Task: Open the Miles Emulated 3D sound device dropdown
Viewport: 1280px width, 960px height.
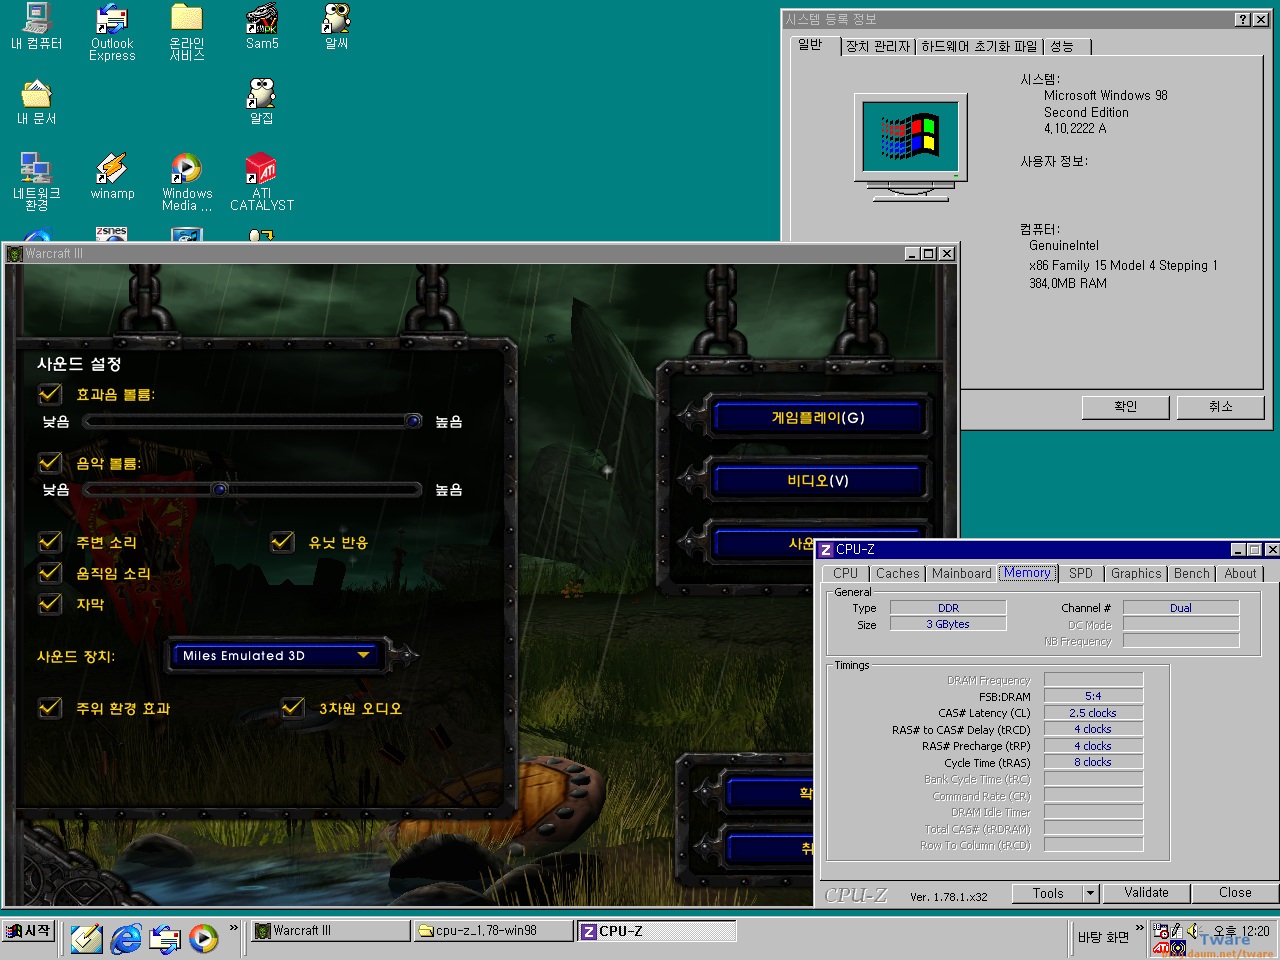Action: coord(276,656)
